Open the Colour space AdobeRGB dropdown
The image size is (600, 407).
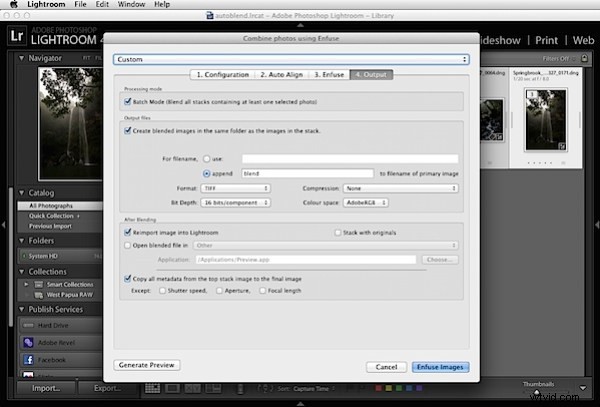coord(366,203)
